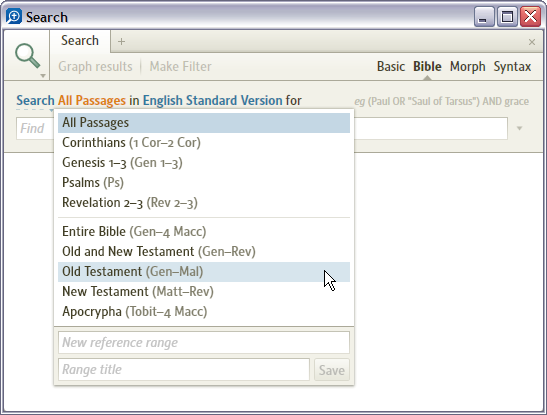Open the dropdown arrow under the magnifying glass
This screenshot has height=415, width=547.
click(43, 76)
